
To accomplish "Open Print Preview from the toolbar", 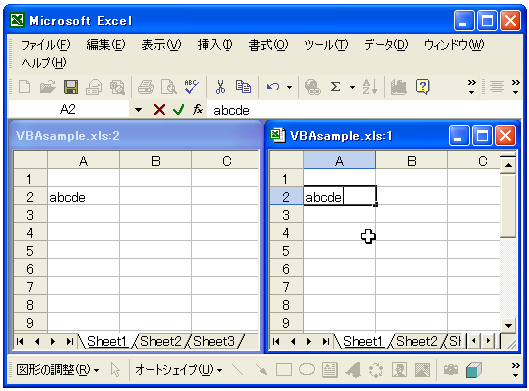I will (168, 87).
